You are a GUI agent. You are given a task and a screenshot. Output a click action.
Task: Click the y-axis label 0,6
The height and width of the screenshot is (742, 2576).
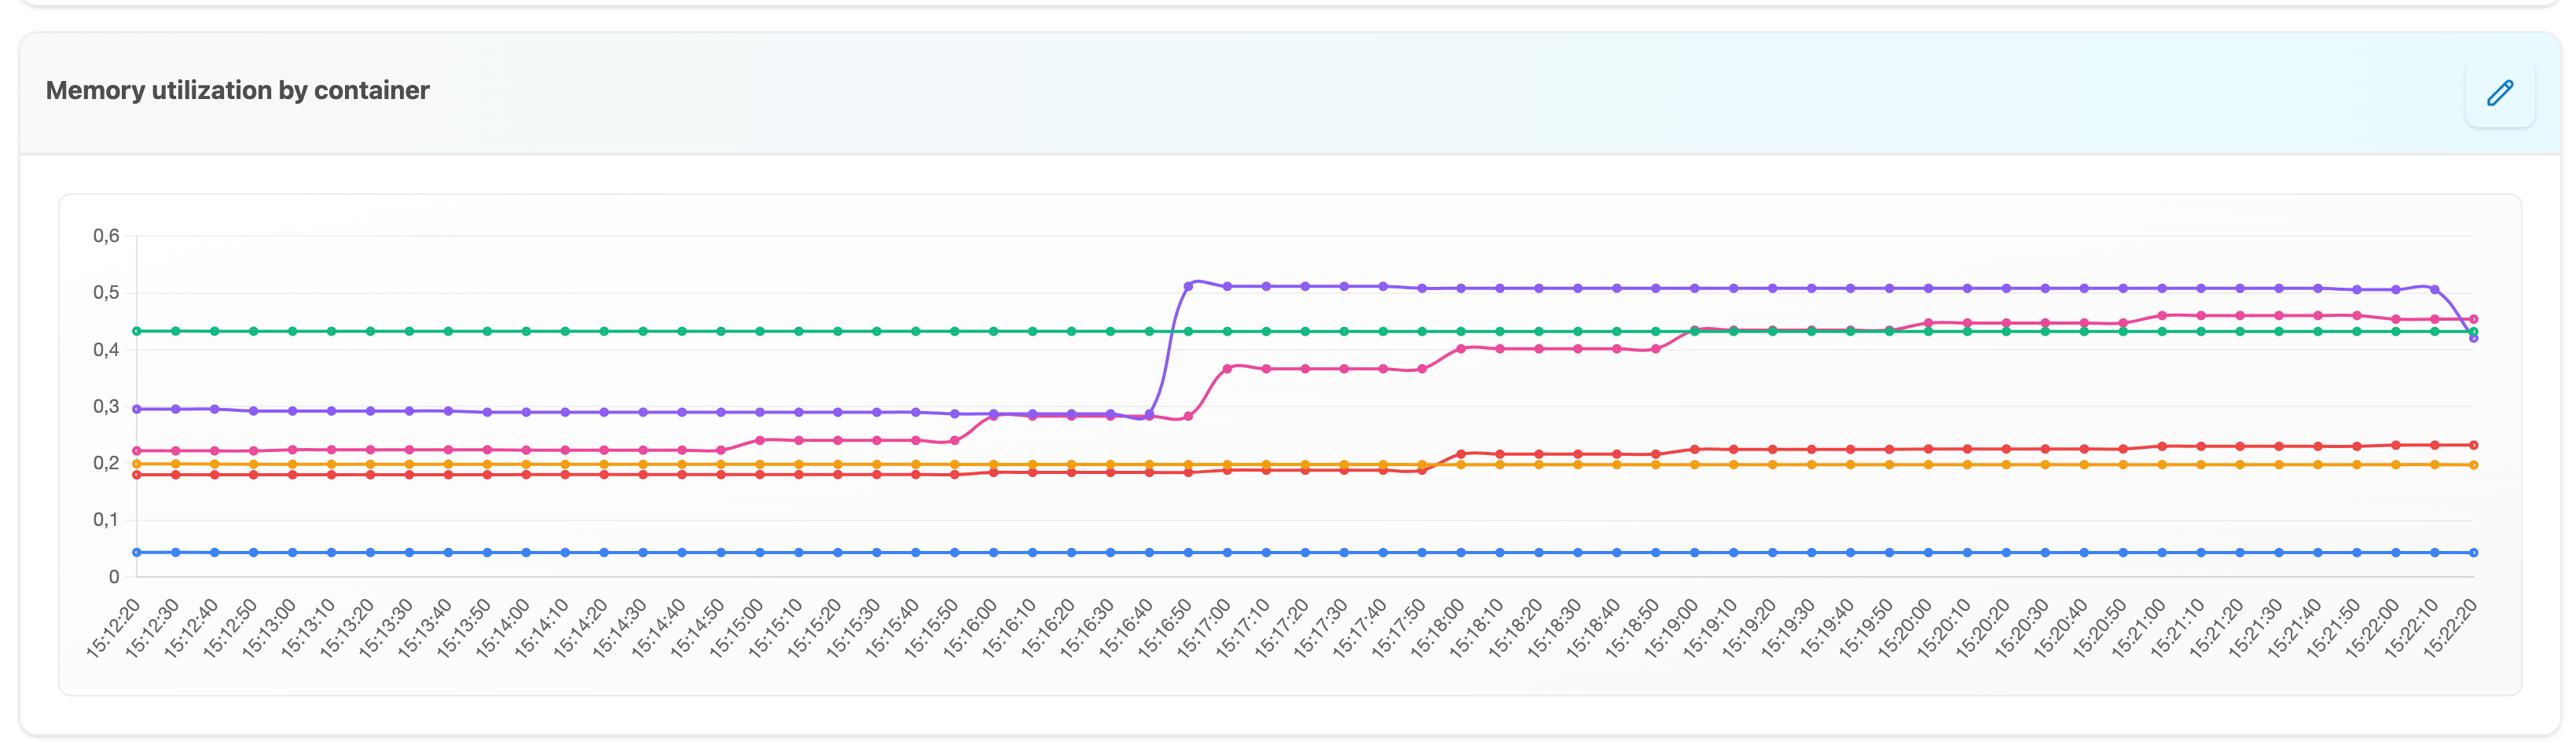(106, 236)
